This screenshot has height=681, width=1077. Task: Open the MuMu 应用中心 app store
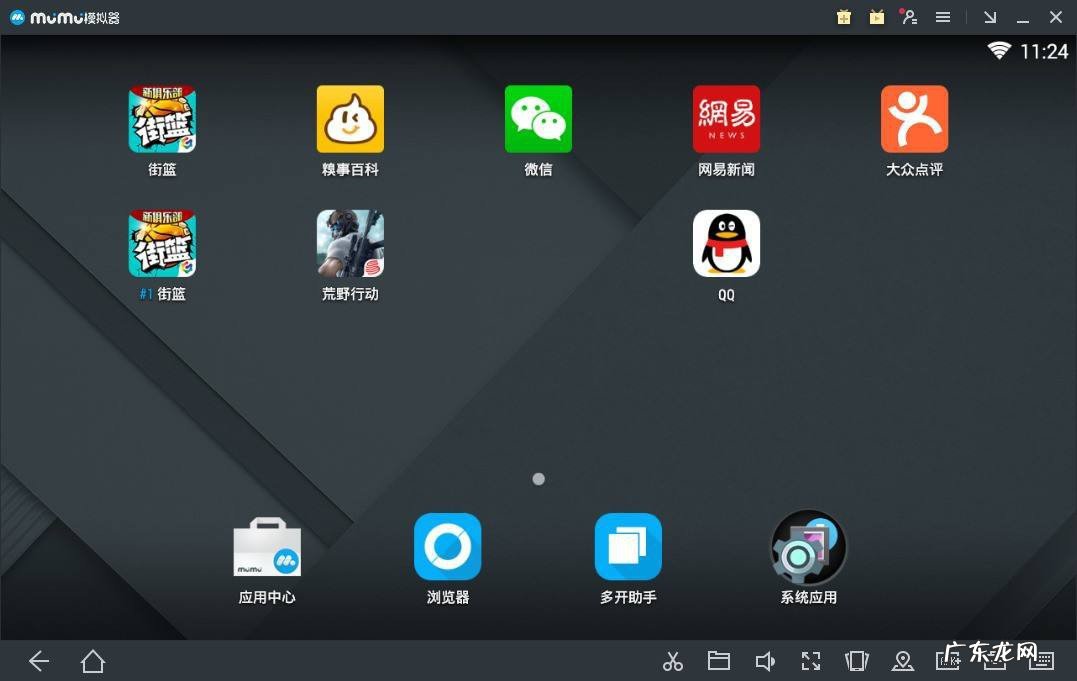point(267,547)
